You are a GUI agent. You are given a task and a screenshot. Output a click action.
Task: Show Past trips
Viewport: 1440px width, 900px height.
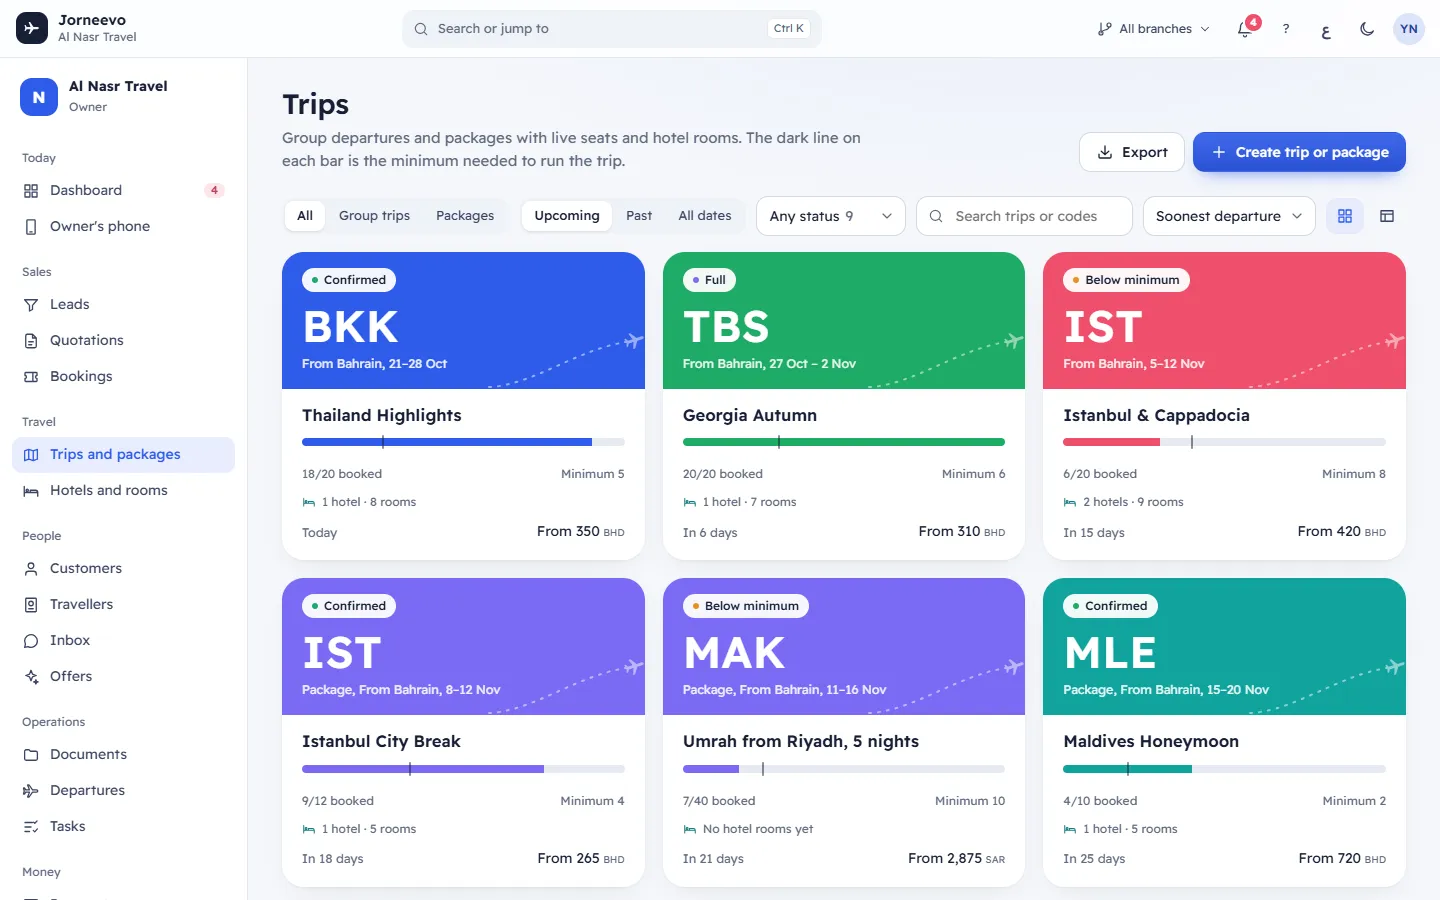click(x=639, y=215)
